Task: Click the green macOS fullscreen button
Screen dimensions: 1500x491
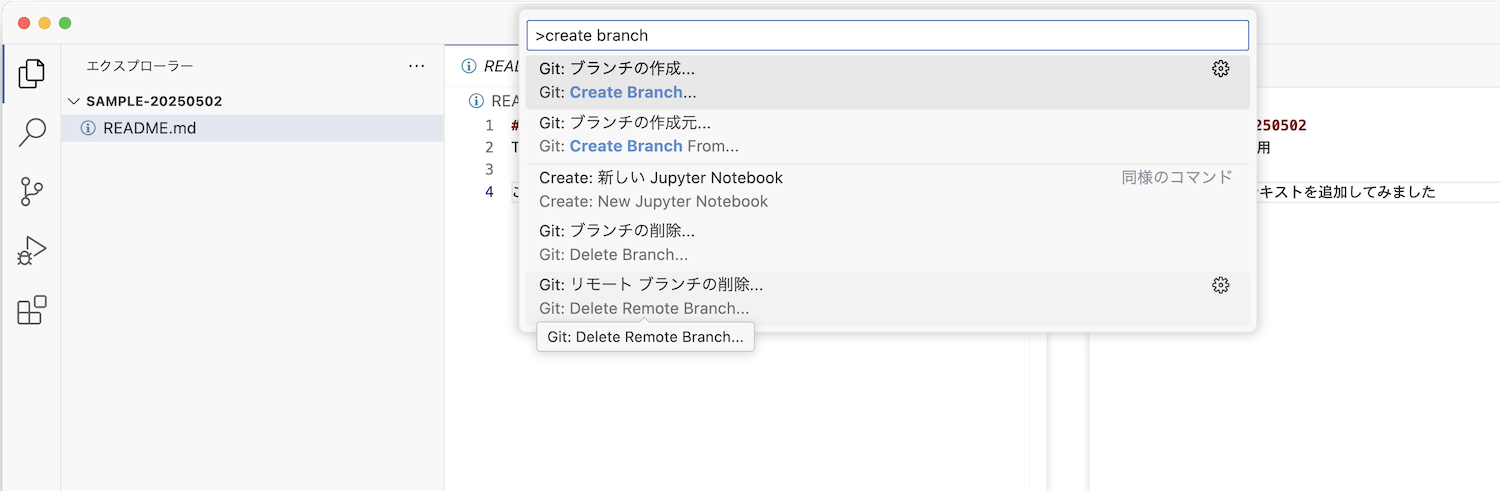Action: tap(65, 23)
